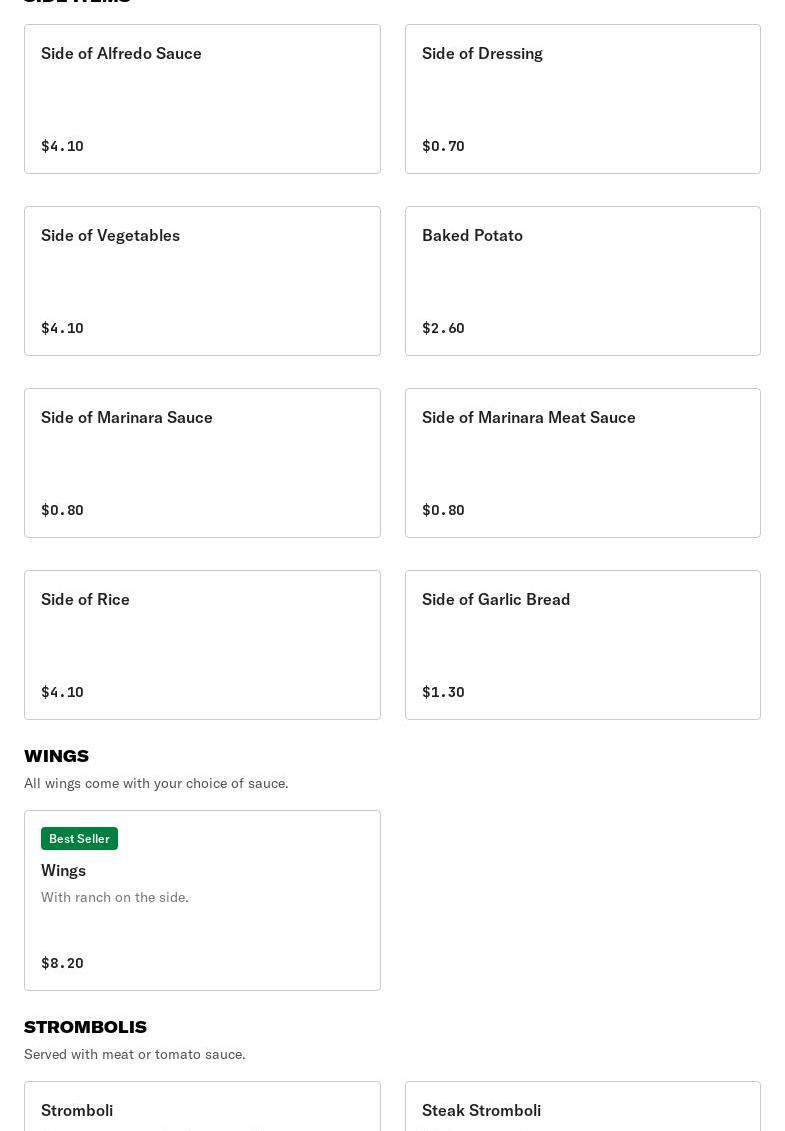Select the Wings menu item title
The image size is (785, 1131).
tap(64, 870)
